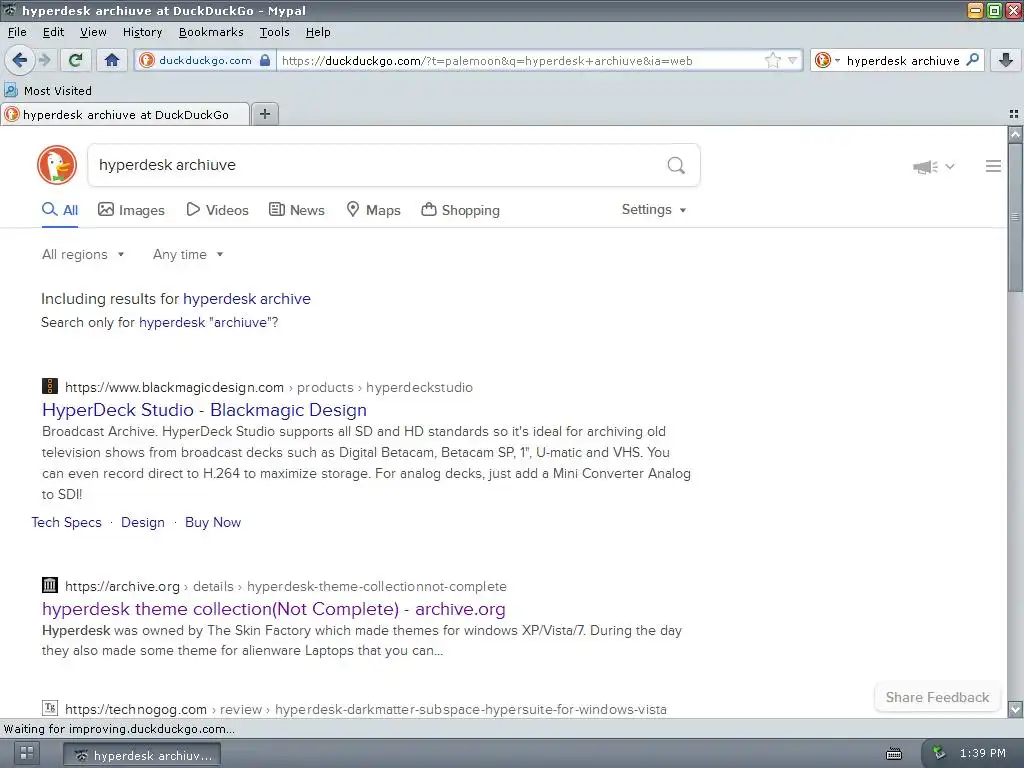Open the File menu
The image size is (1024, 768).
(17, 32)
